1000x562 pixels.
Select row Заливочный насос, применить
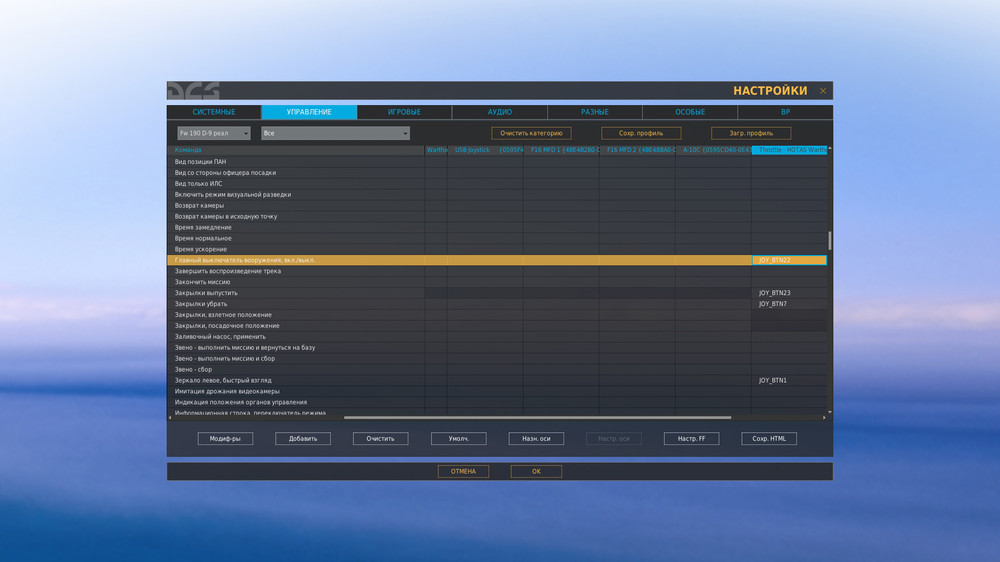click(497, 337)
